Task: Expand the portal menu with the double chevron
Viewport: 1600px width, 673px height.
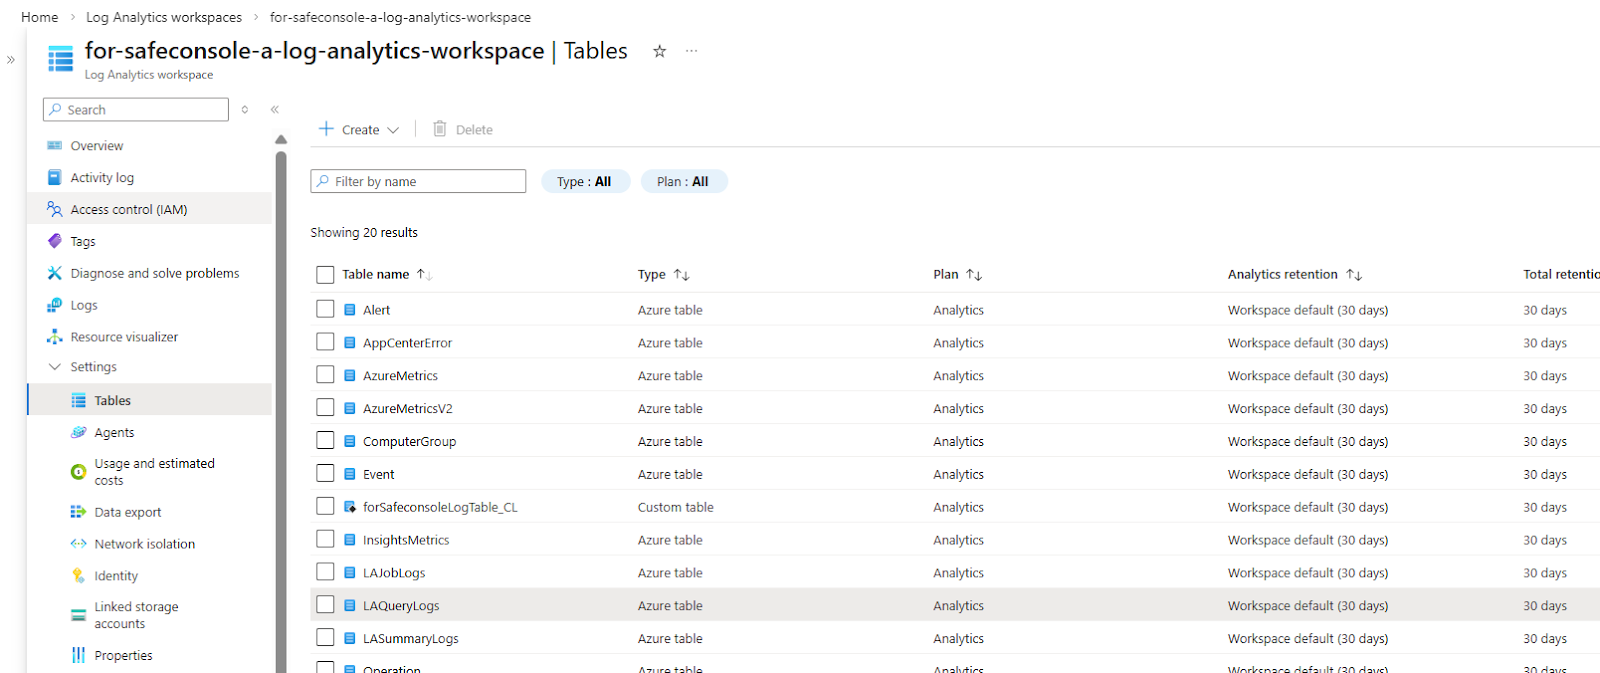Action: point(11,60)
